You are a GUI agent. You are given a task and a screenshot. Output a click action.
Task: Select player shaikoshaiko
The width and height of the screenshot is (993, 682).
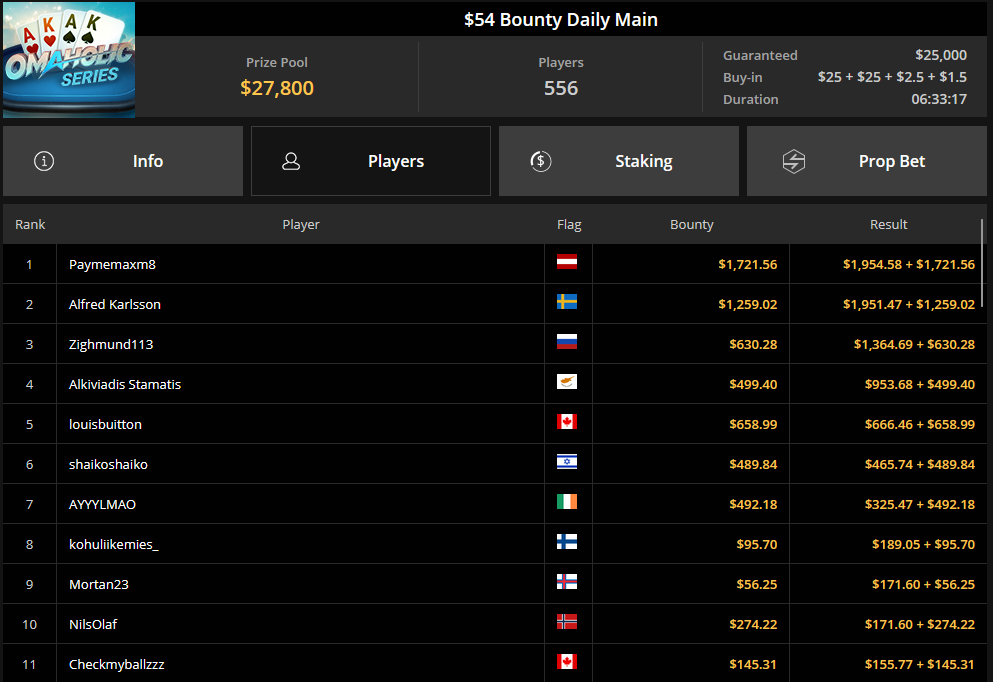point(108,464)
